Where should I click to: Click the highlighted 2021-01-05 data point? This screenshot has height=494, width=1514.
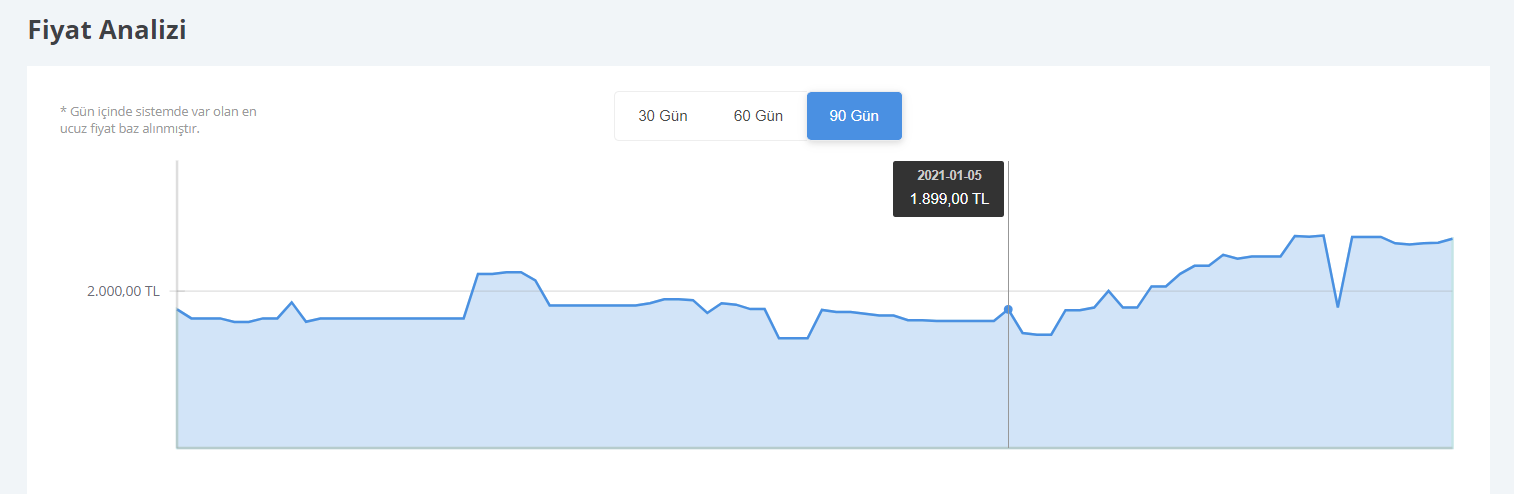(x=1008, y=309)
